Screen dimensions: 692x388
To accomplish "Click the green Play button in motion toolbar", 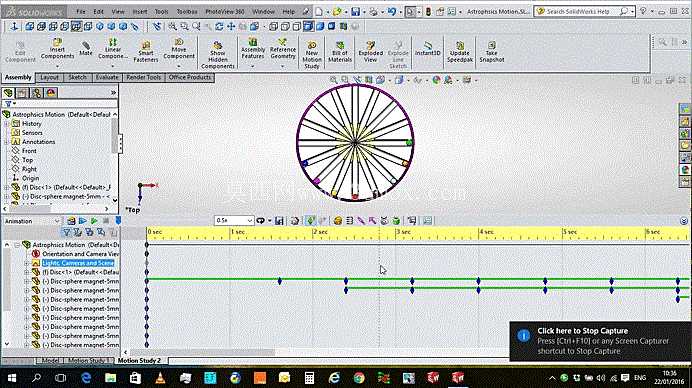I will 94,221.
